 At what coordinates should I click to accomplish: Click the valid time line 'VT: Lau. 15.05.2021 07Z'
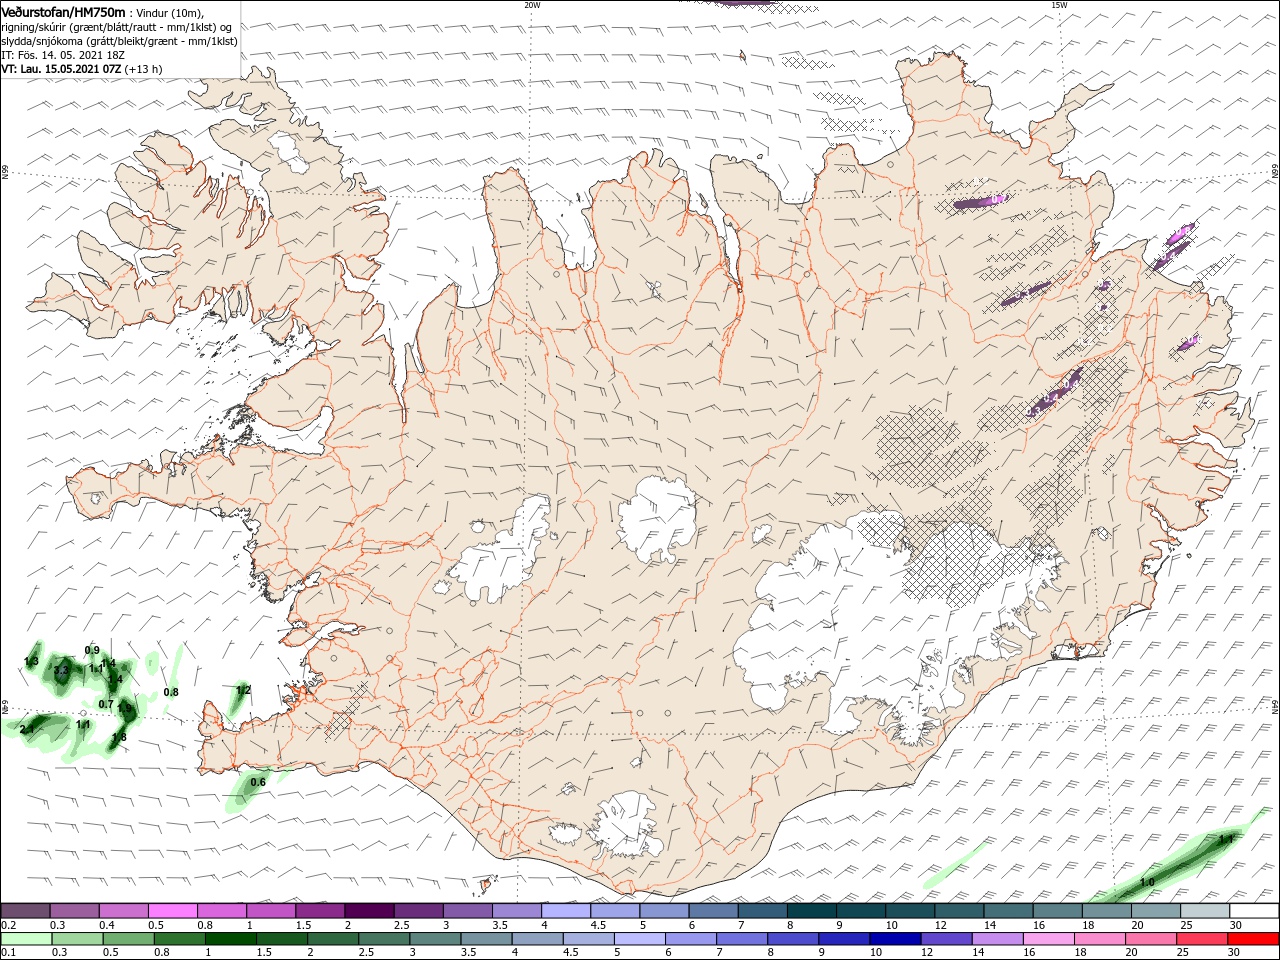point(62,69)
